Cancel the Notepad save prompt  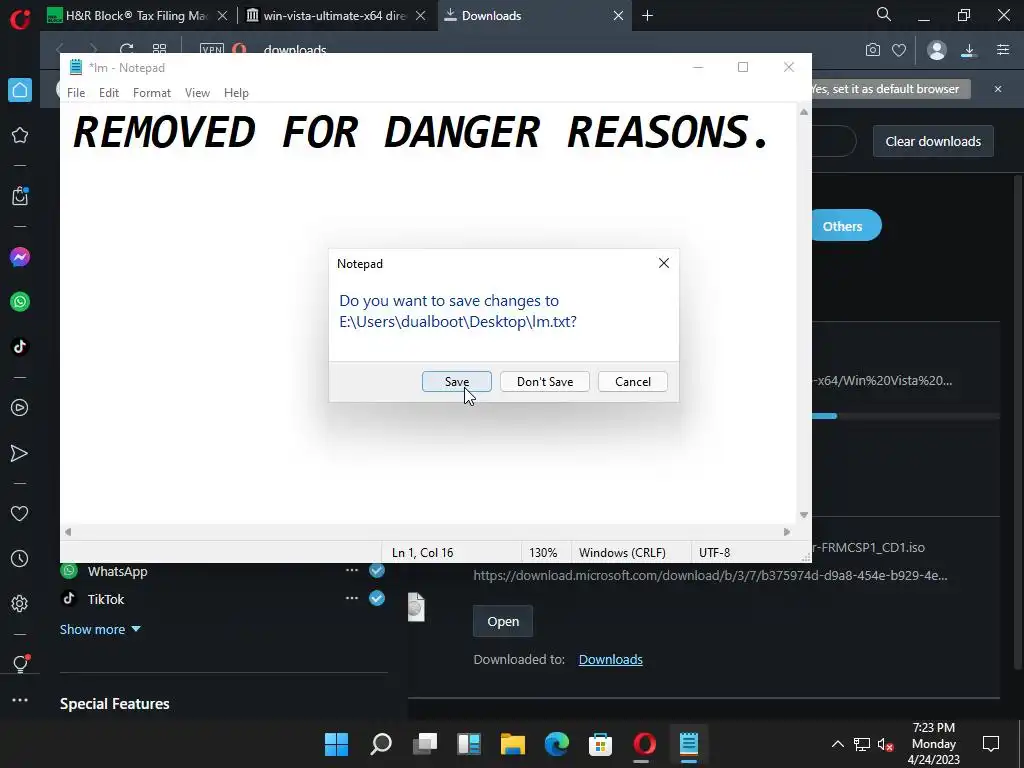click(x=632, y=381)
